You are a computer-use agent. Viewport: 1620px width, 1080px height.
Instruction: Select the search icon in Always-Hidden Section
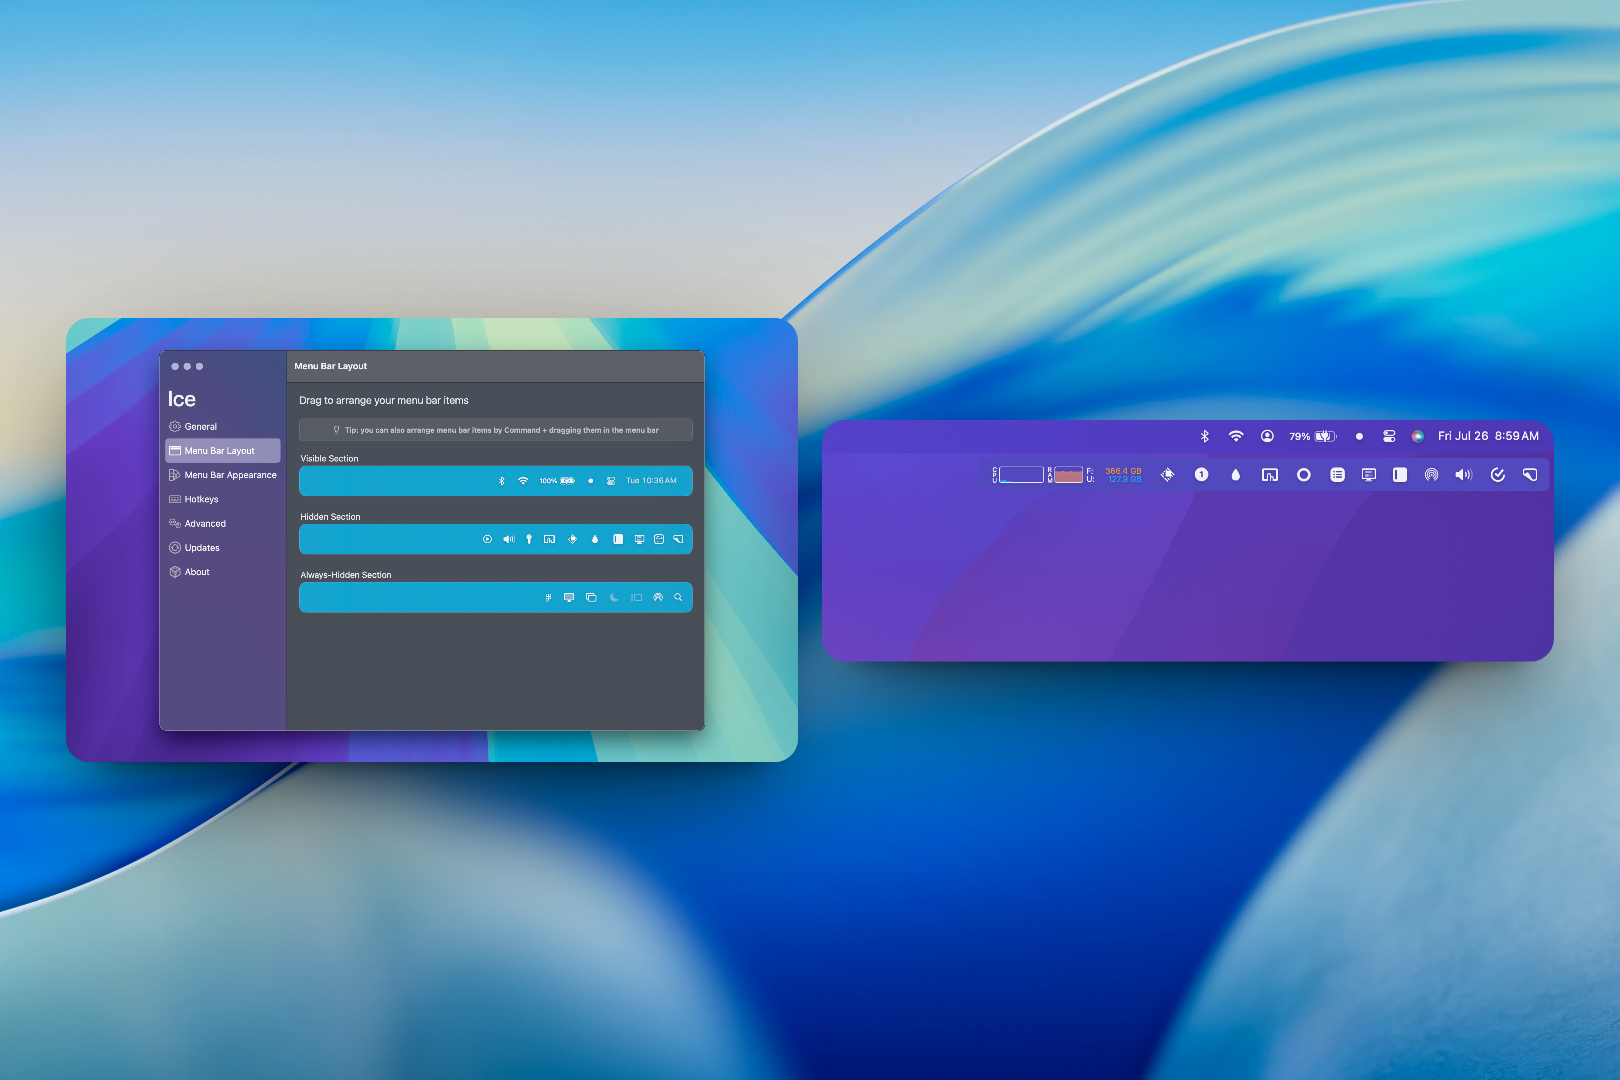pos(678,597)
